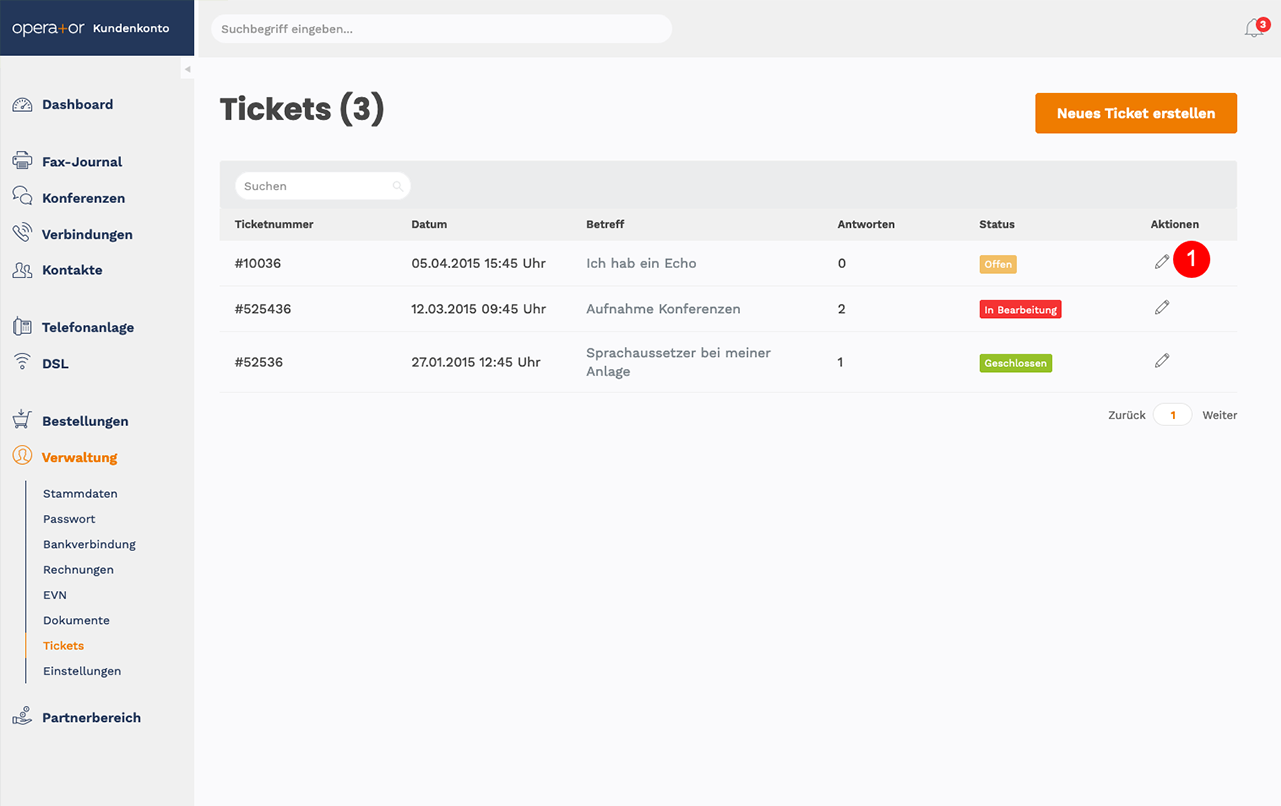Open ticket subject Aufnahme Konferenzen
Screen dimensions: 1281x806
click(663, 309)
